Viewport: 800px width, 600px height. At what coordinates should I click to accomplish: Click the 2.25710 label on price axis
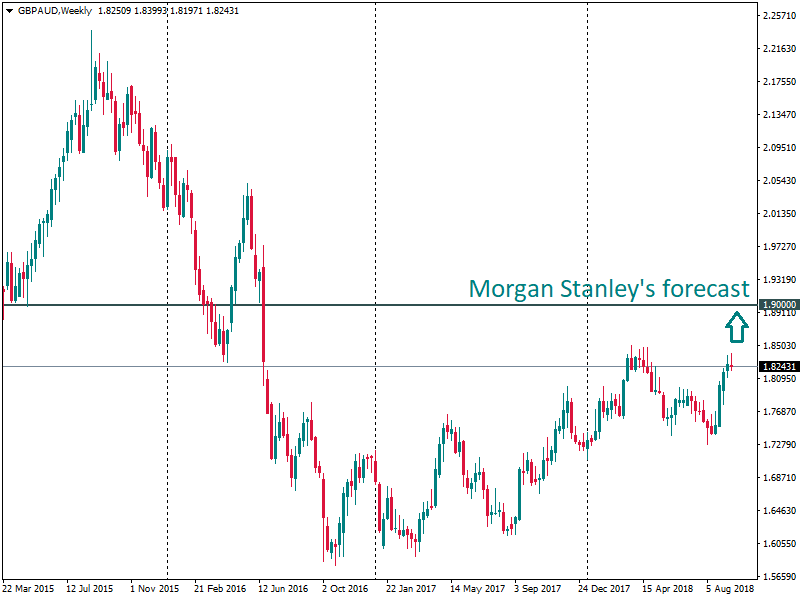777,16
